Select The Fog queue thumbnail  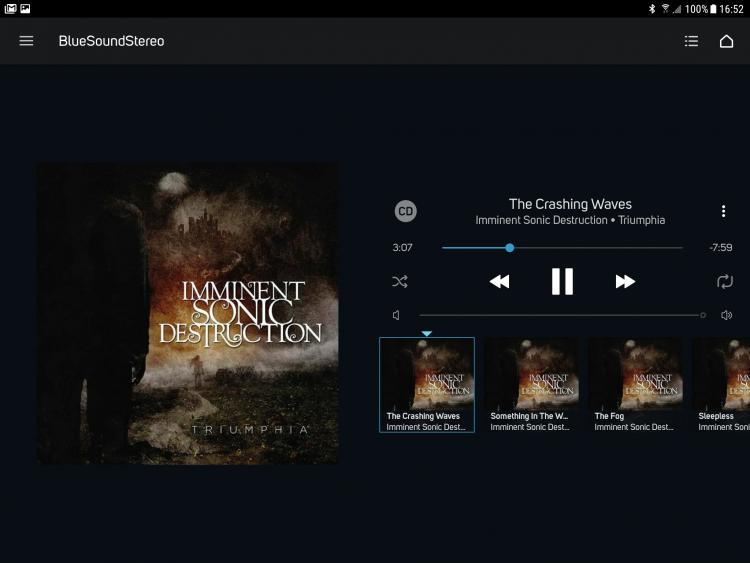(636, 385)
